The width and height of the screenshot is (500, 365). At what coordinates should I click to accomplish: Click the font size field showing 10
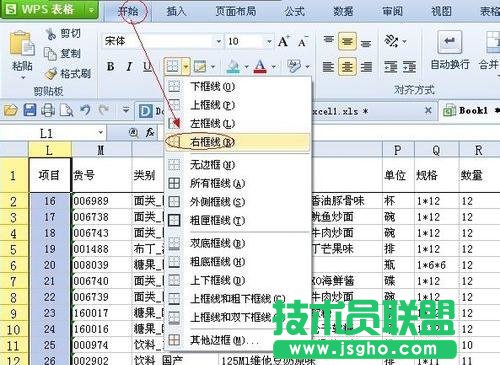245,42
